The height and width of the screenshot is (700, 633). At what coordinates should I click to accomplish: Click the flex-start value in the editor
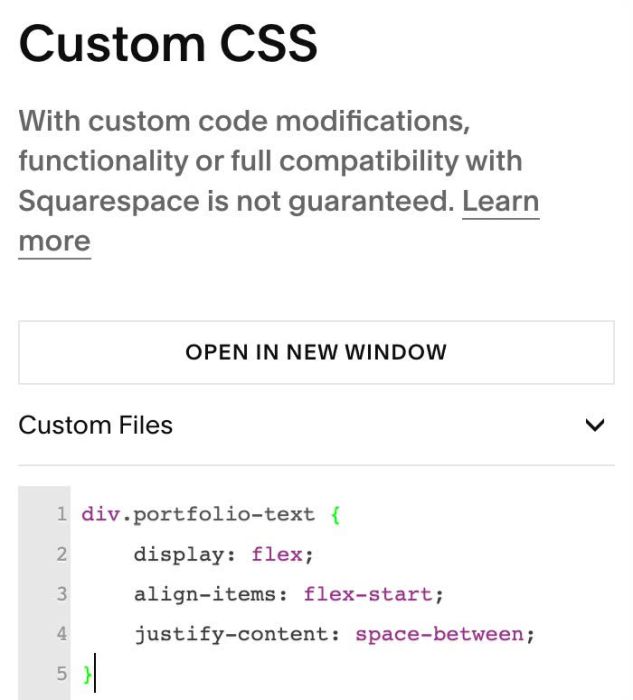pyautogui.click(x=368, y=594)
